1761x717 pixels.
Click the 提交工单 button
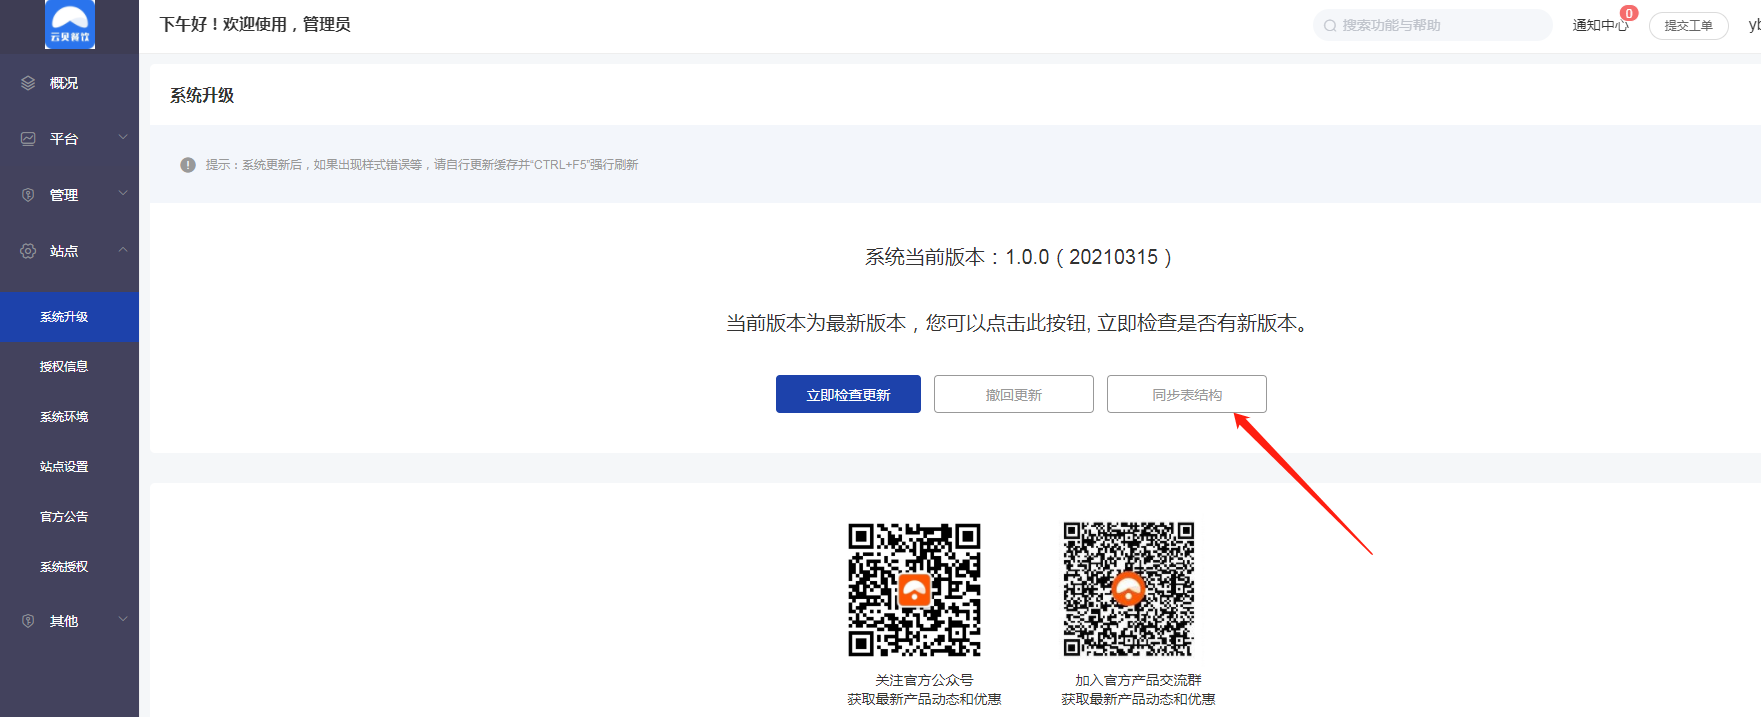tap(1689, 26)
